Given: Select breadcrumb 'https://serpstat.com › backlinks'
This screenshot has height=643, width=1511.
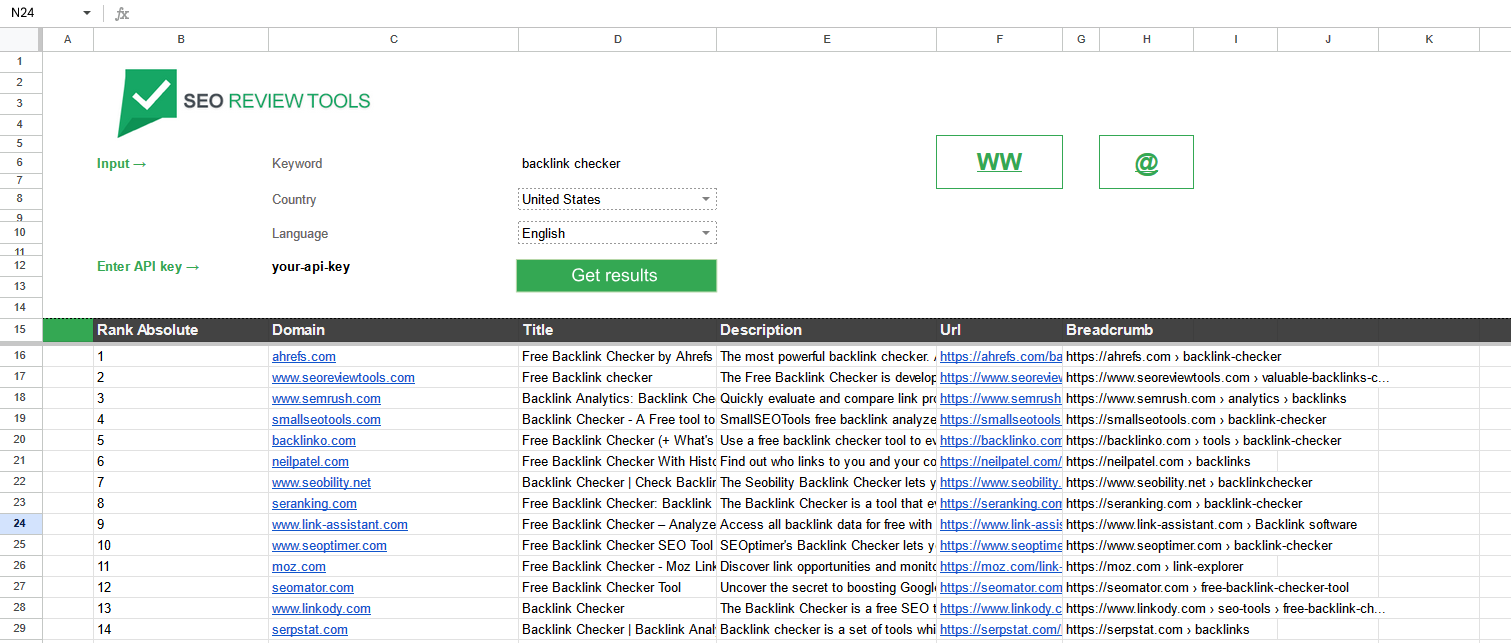Looking at the screenshot, I should [x=1158, y=629].
